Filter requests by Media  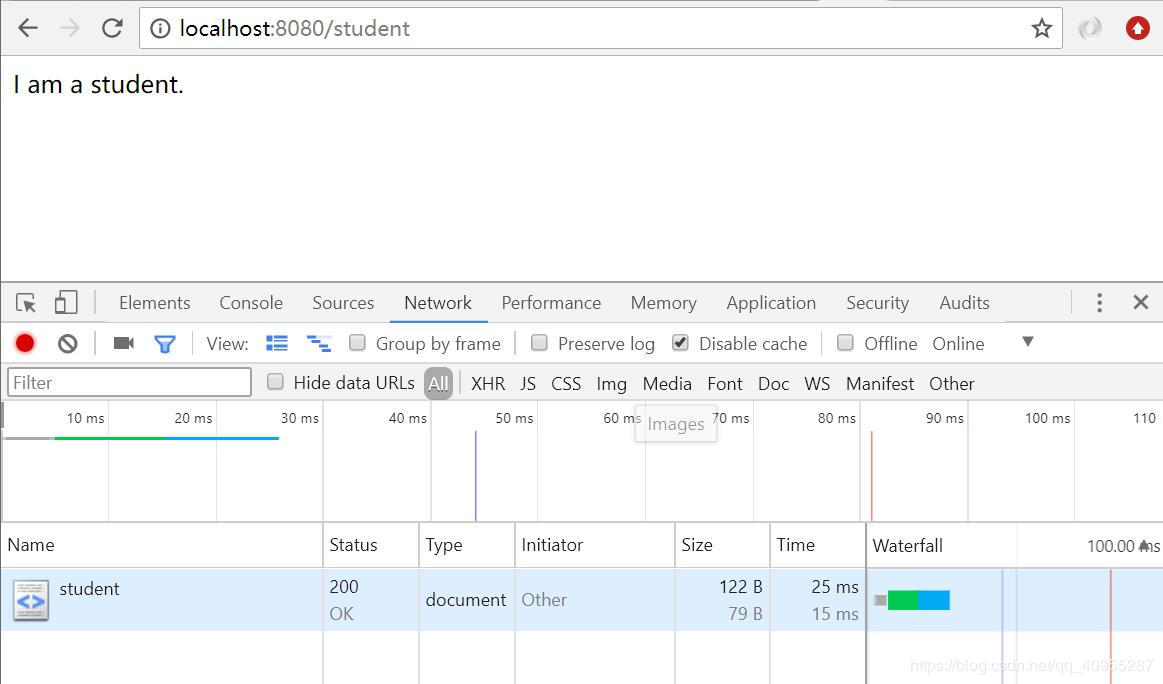pyautogui.click(x=667, y=384)
